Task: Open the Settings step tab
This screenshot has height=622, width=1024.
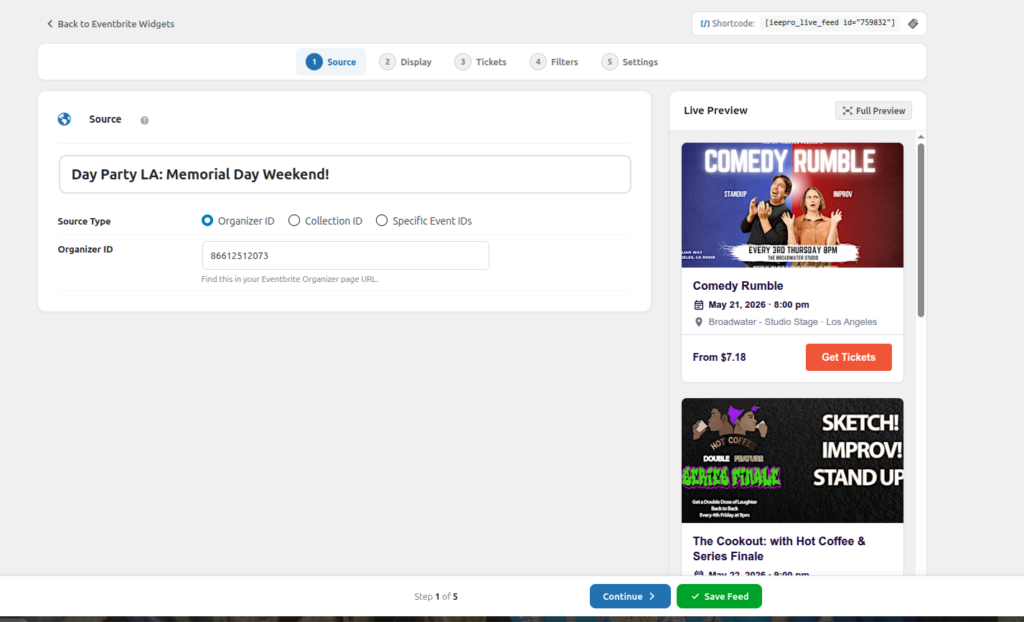Action: (630, 62)
